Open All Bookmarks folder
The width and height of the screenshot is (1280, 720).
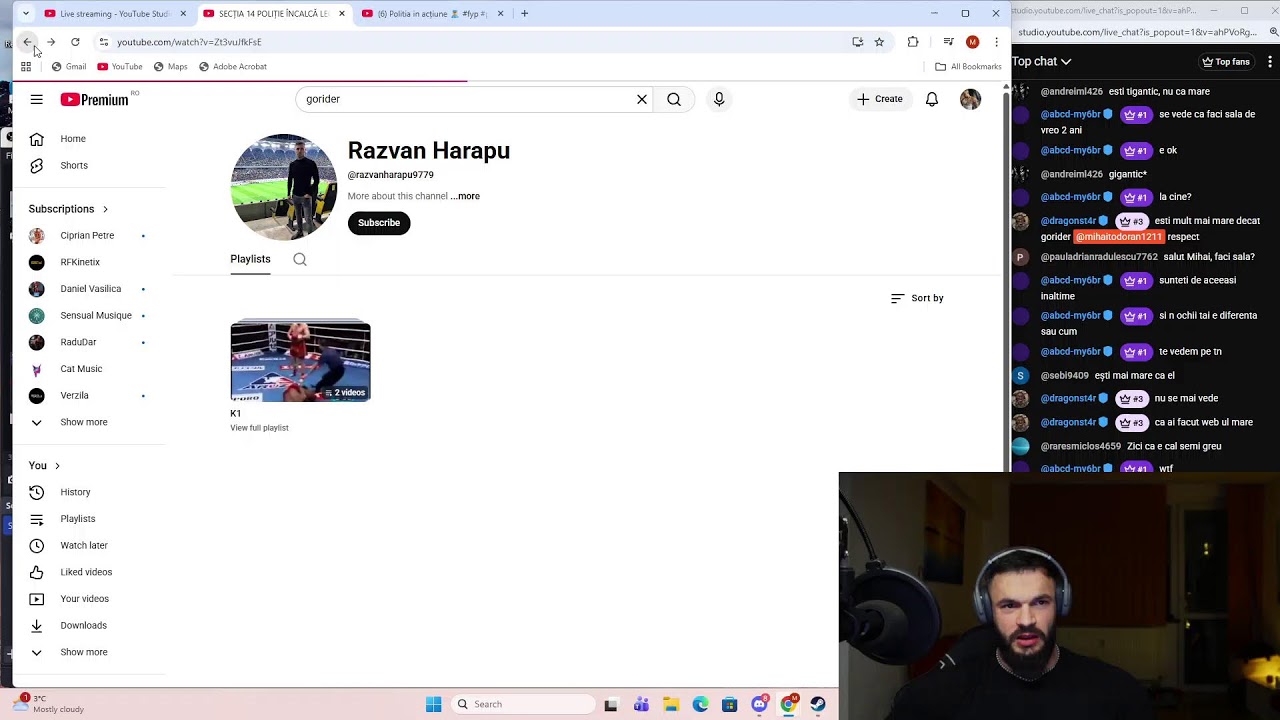pos(968,67)
